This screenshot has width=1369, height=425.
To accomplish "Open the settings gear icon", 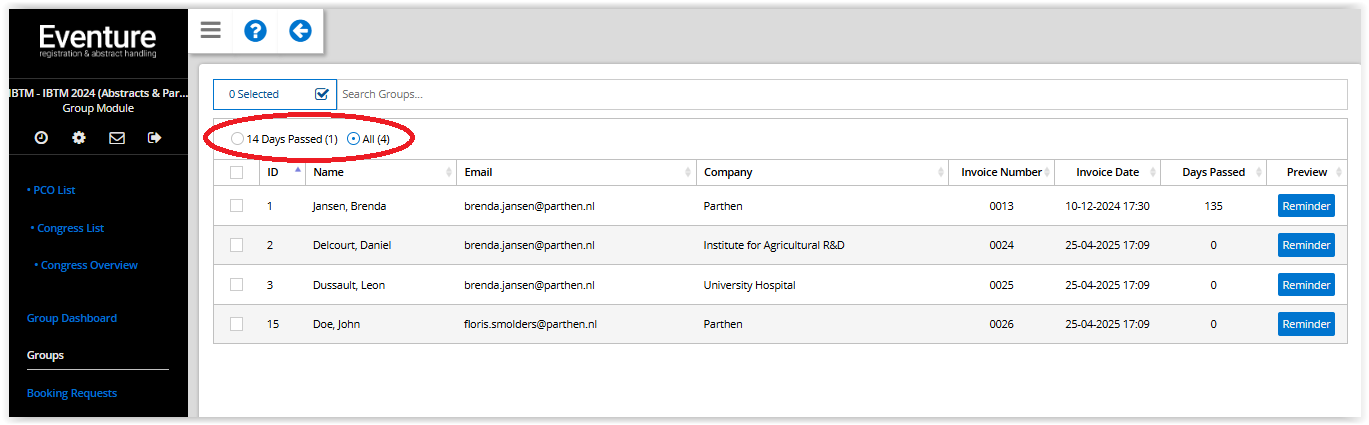I will (79, 138).
